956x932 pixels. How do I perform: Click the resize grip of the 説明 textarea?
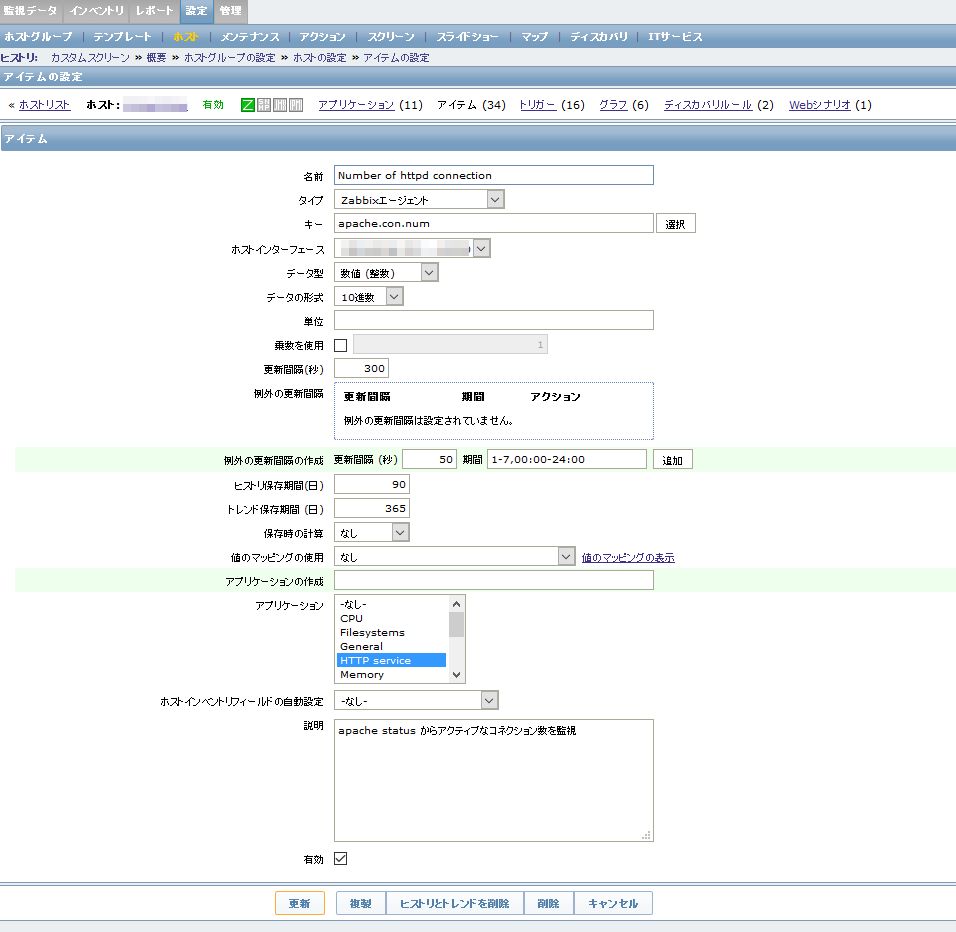pyautogui.click(x=646, y=834)
